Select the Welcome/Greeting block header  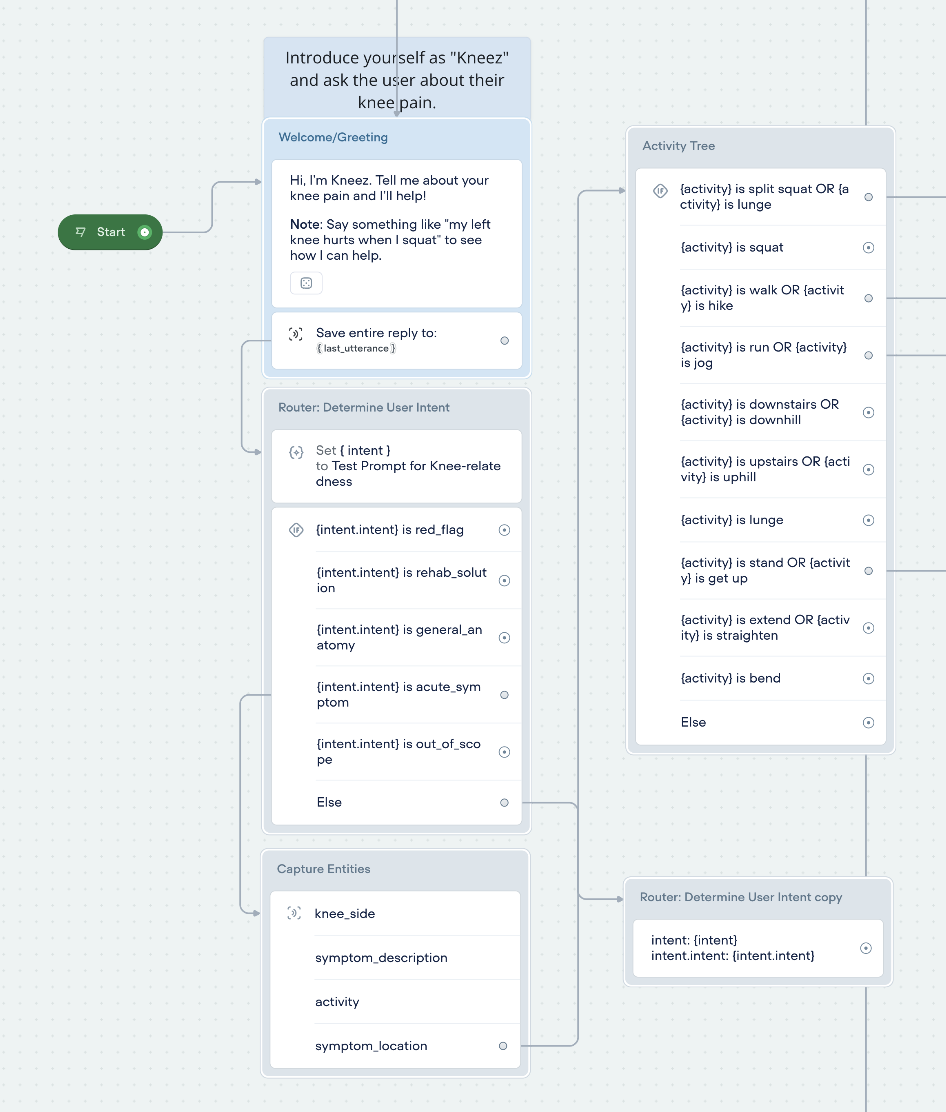coord(334,137)
